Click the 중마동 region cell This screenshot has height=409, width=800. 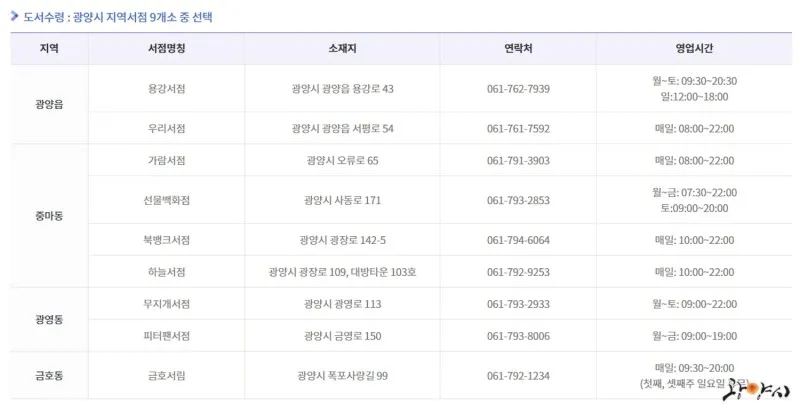pyautogui.click(x=49, y=216)
